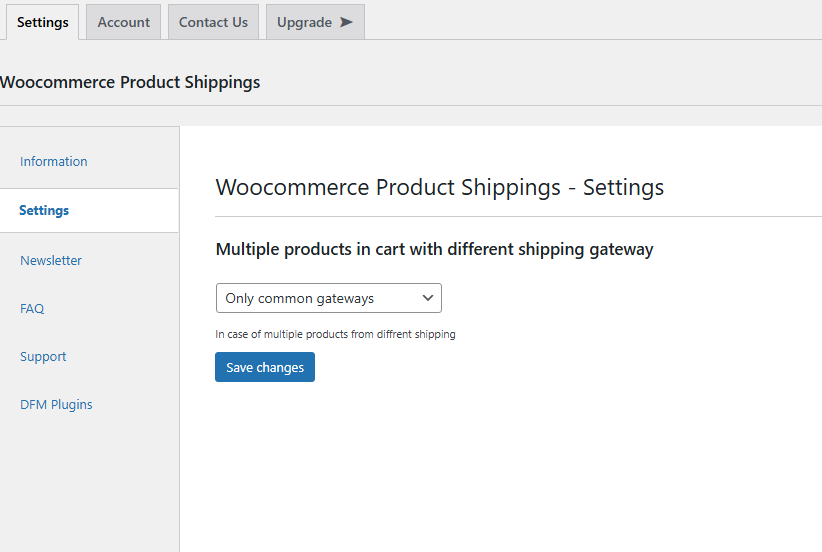Click the Multiple products in cart subheading
The height and width of the screenshot is (552, 822).
tap(434, 249)
